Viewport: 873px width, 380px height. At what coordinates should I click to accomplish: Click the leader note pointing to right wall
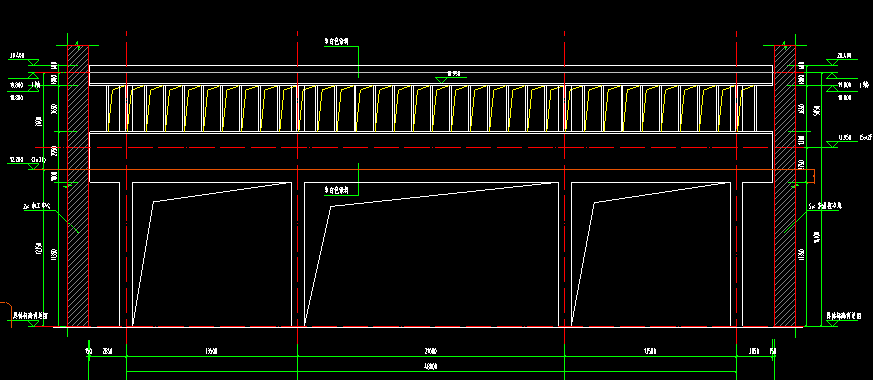tap(826, 206)
